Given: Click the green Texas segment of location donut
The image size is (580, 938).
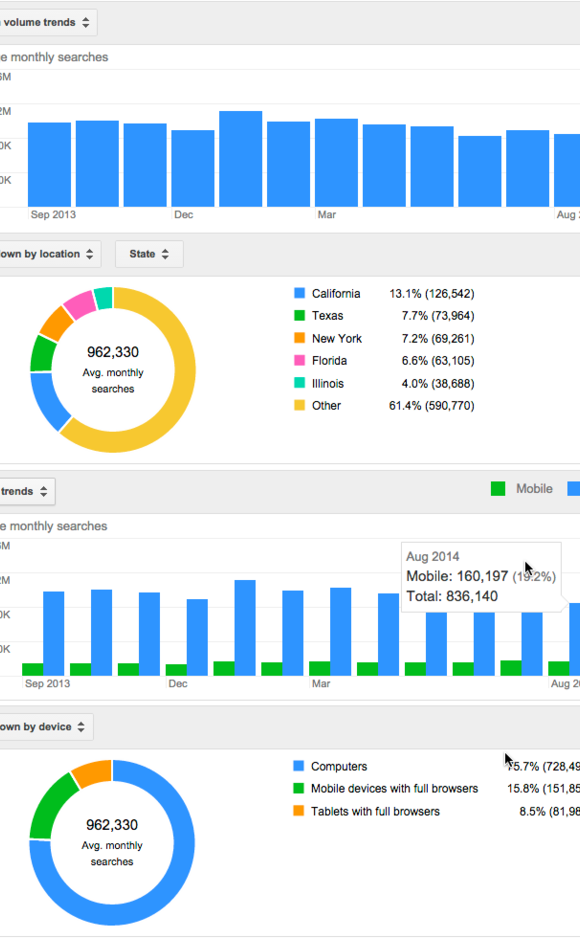Looking at the screenshot, I should (x=42, y=354).
